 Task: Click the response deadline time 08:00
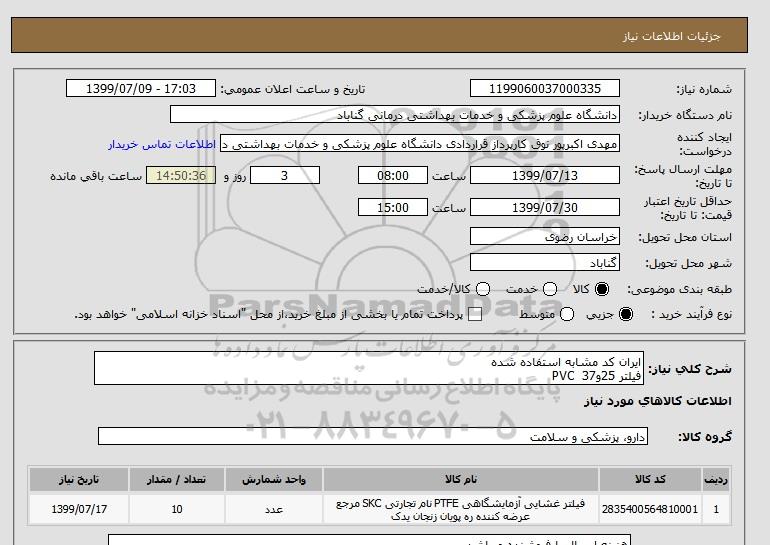393,175
